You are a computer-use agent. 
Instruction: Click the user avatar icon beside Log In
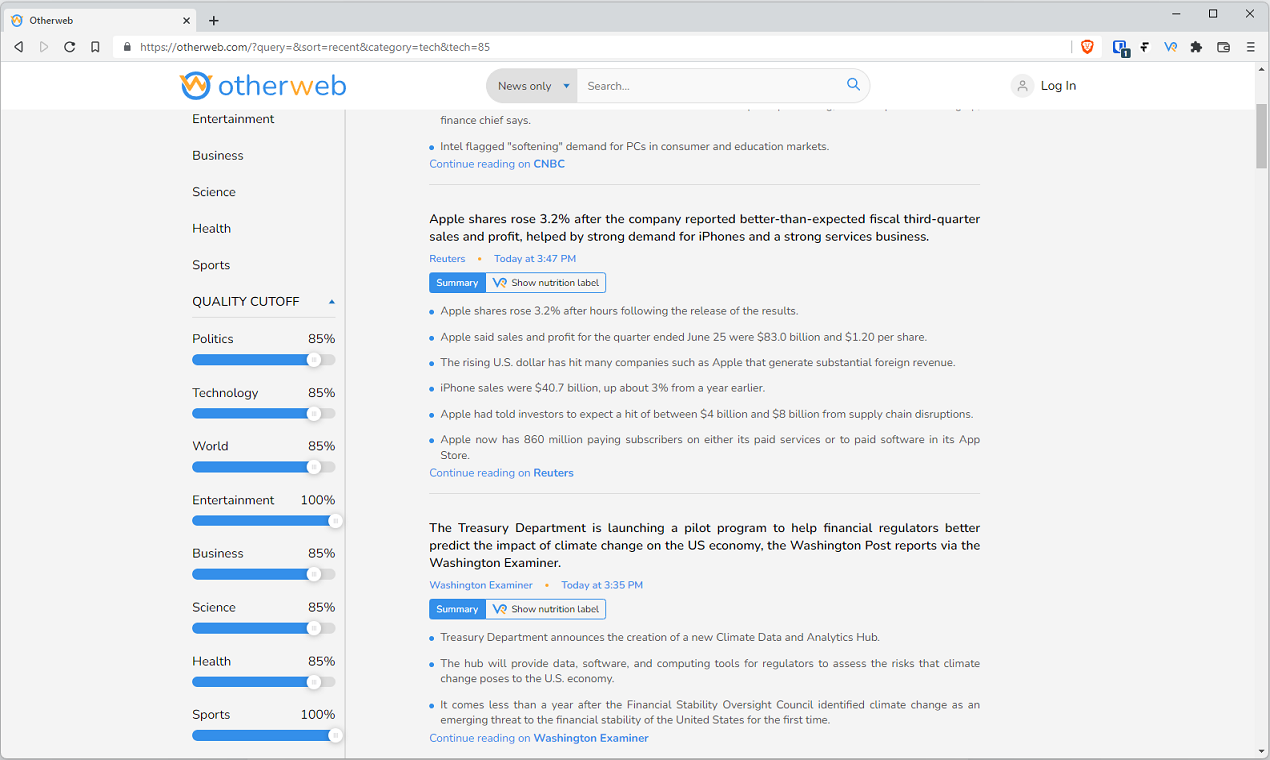(1022, 86)
